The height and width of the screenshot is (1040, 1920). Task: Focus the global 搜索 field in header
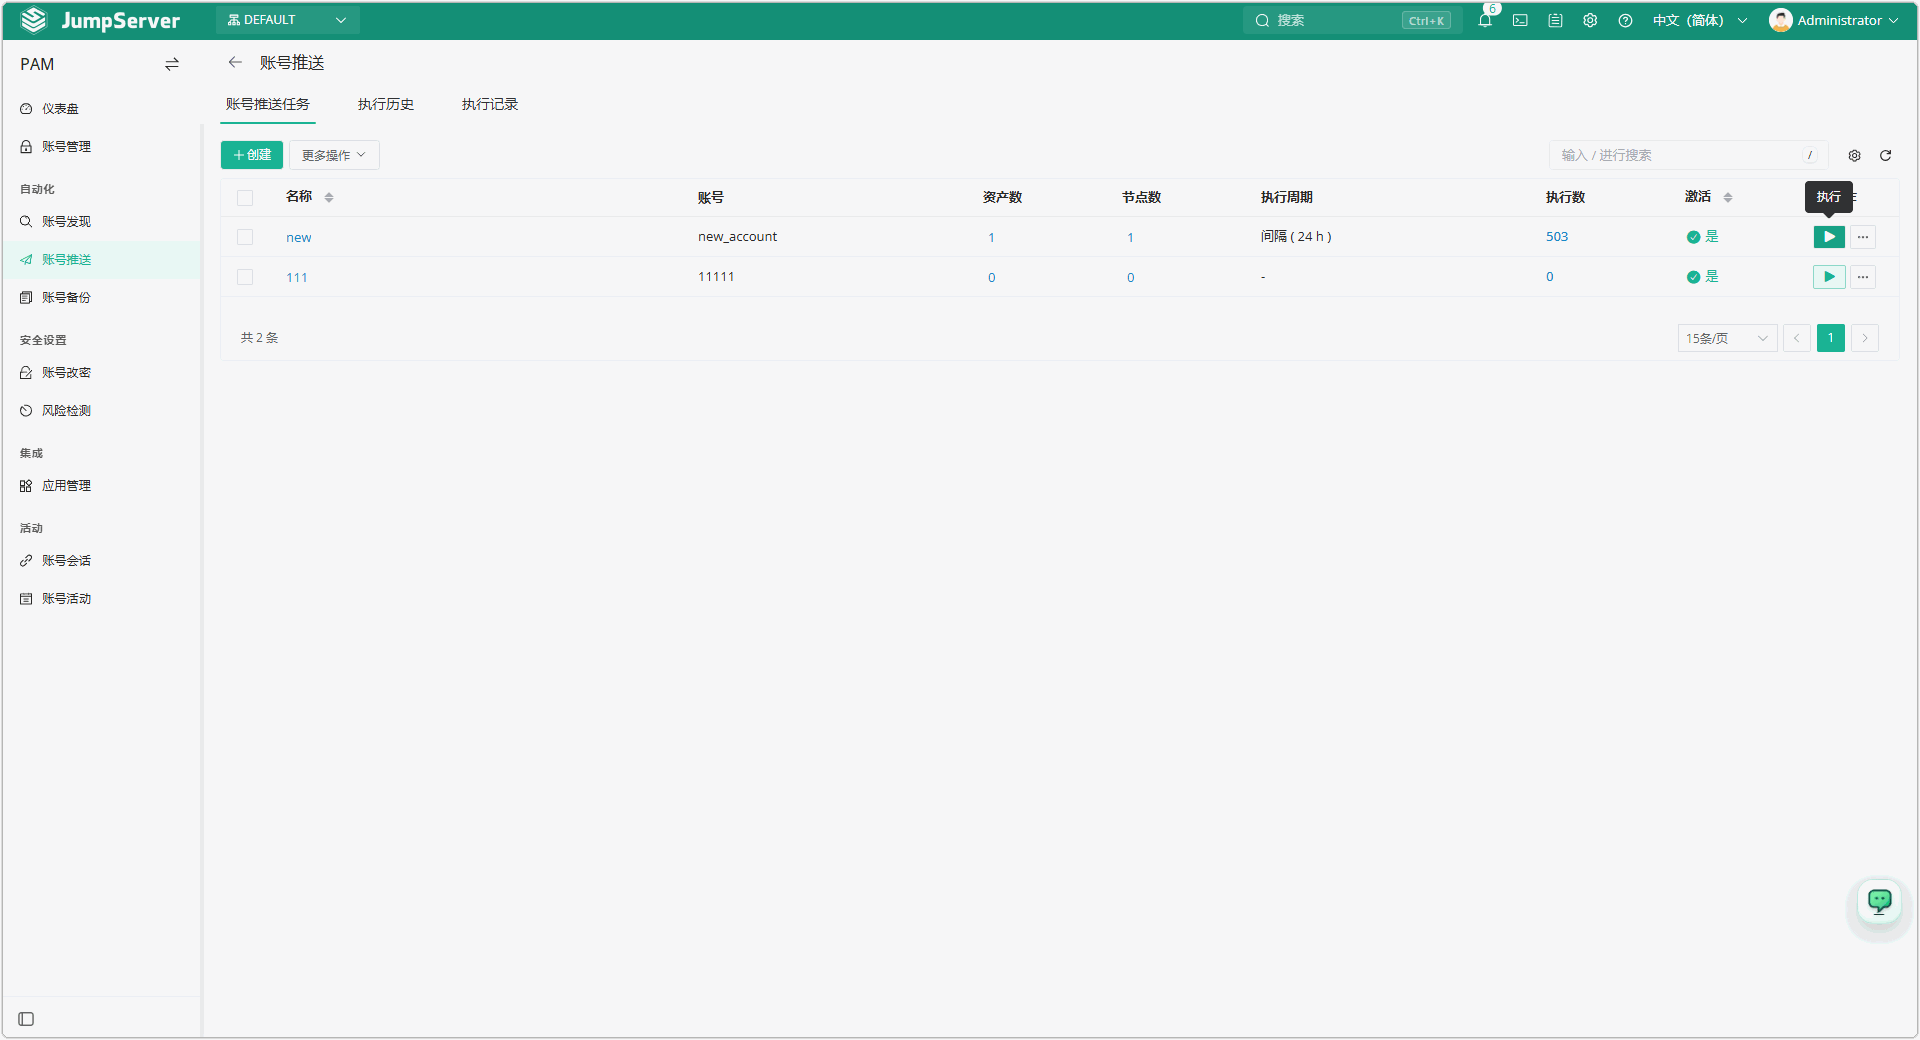[x=1352, y=20]
